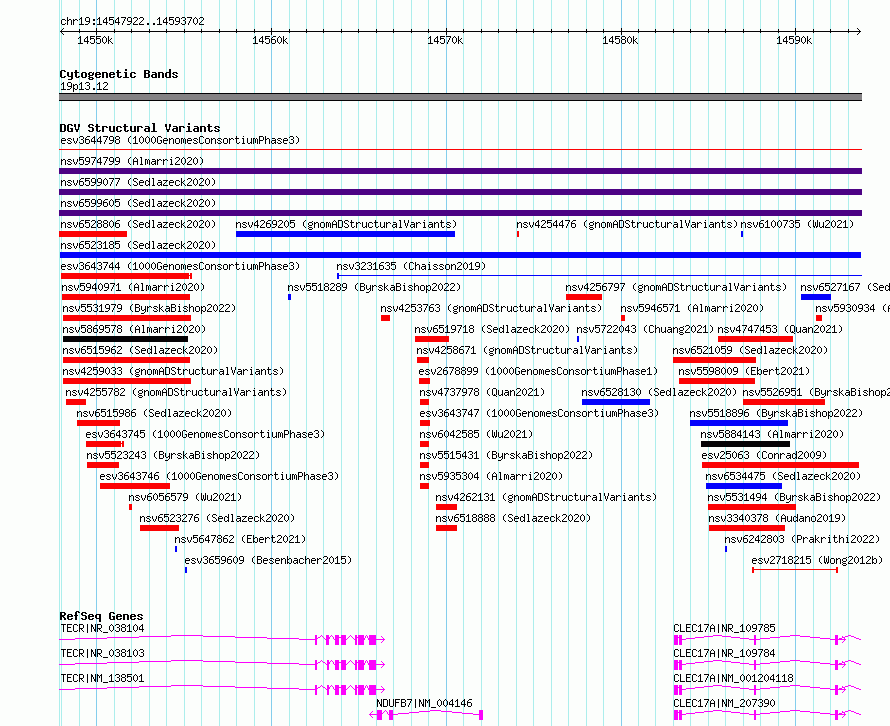
Task: Click nsv5935304 Almarri2020 label
Action: [491, 476]
